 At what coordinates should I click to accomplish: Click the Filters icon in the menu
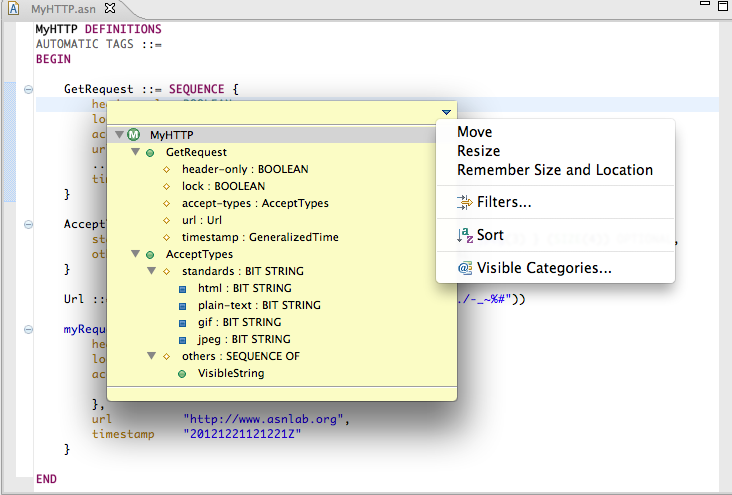(x=464, y=203)
